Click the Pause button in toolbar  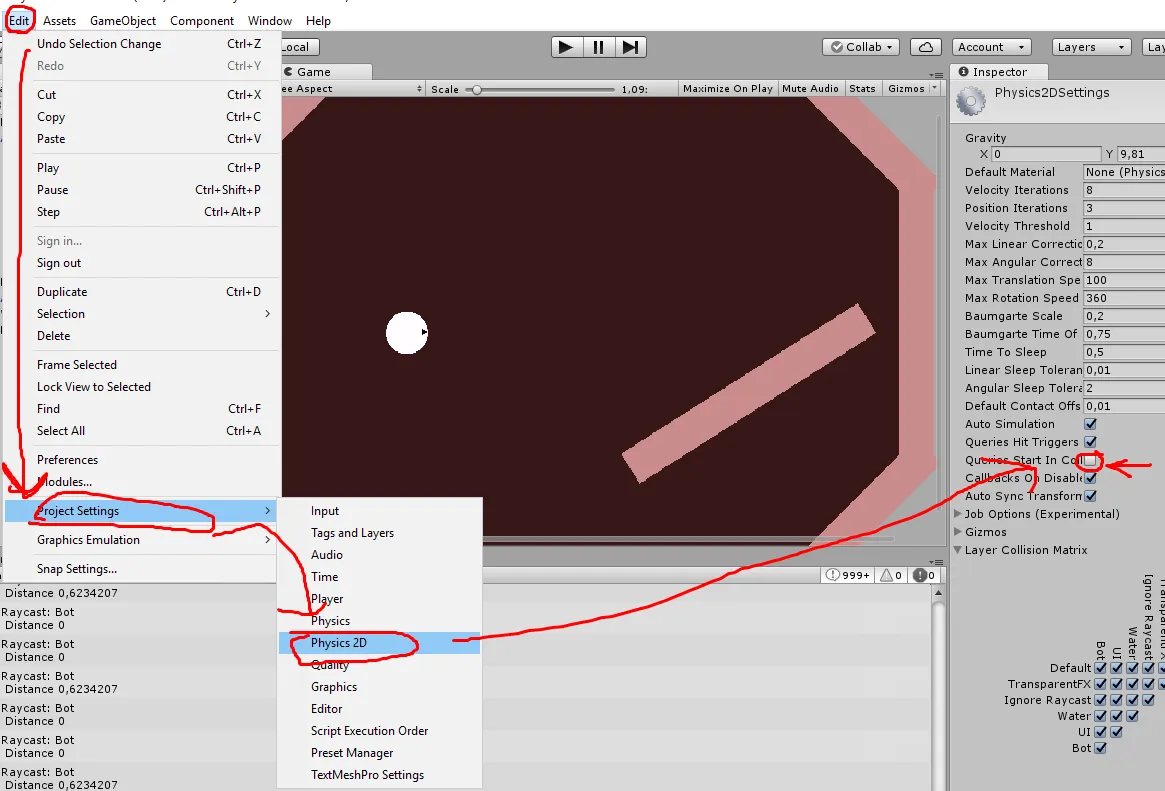[598, 48]
